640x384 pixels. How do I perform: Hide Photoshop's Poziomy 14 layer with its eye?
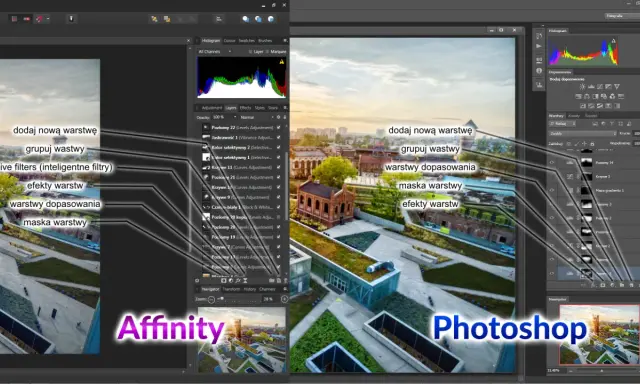tap(552, 162)
